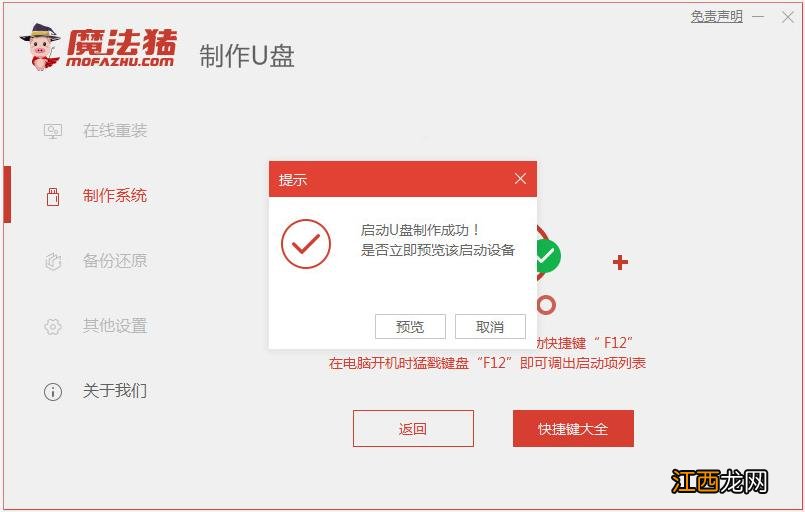
Task: Click 取消 to dismiss the prompt
Action: click(x=490, y=327)
